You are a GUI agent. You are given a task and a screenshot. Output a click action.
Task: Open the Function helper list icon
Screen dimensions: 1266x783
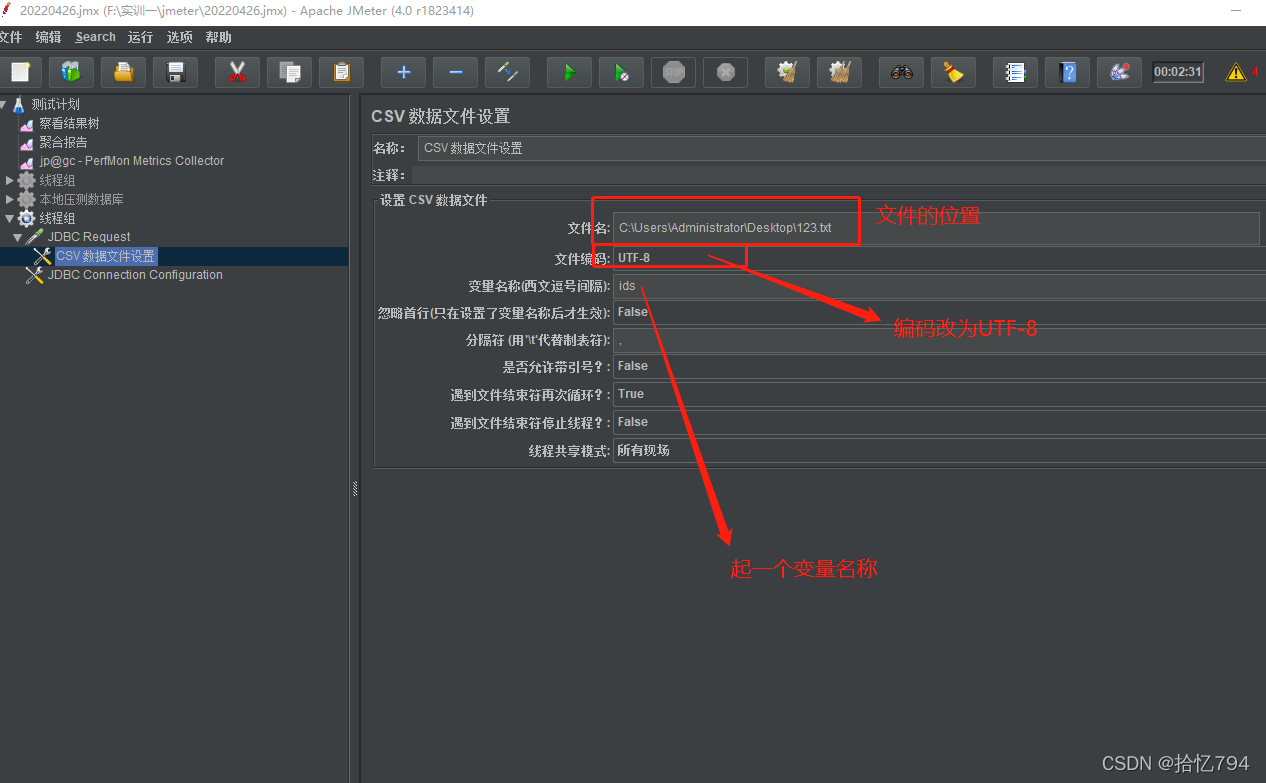click(x=1015, y=72)
